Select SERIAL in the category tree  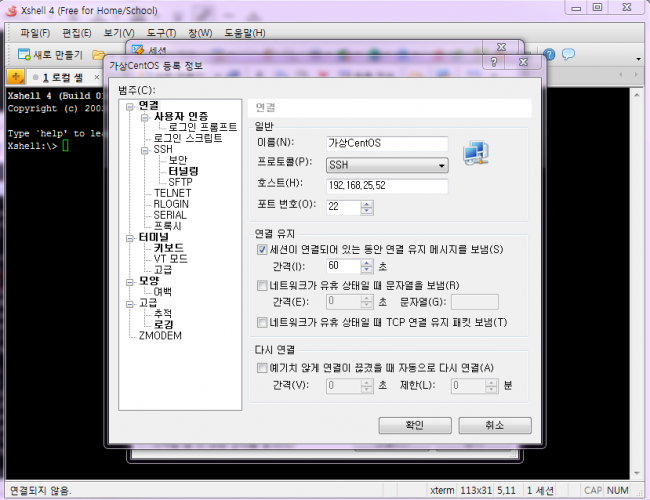[x=170, y=215]
